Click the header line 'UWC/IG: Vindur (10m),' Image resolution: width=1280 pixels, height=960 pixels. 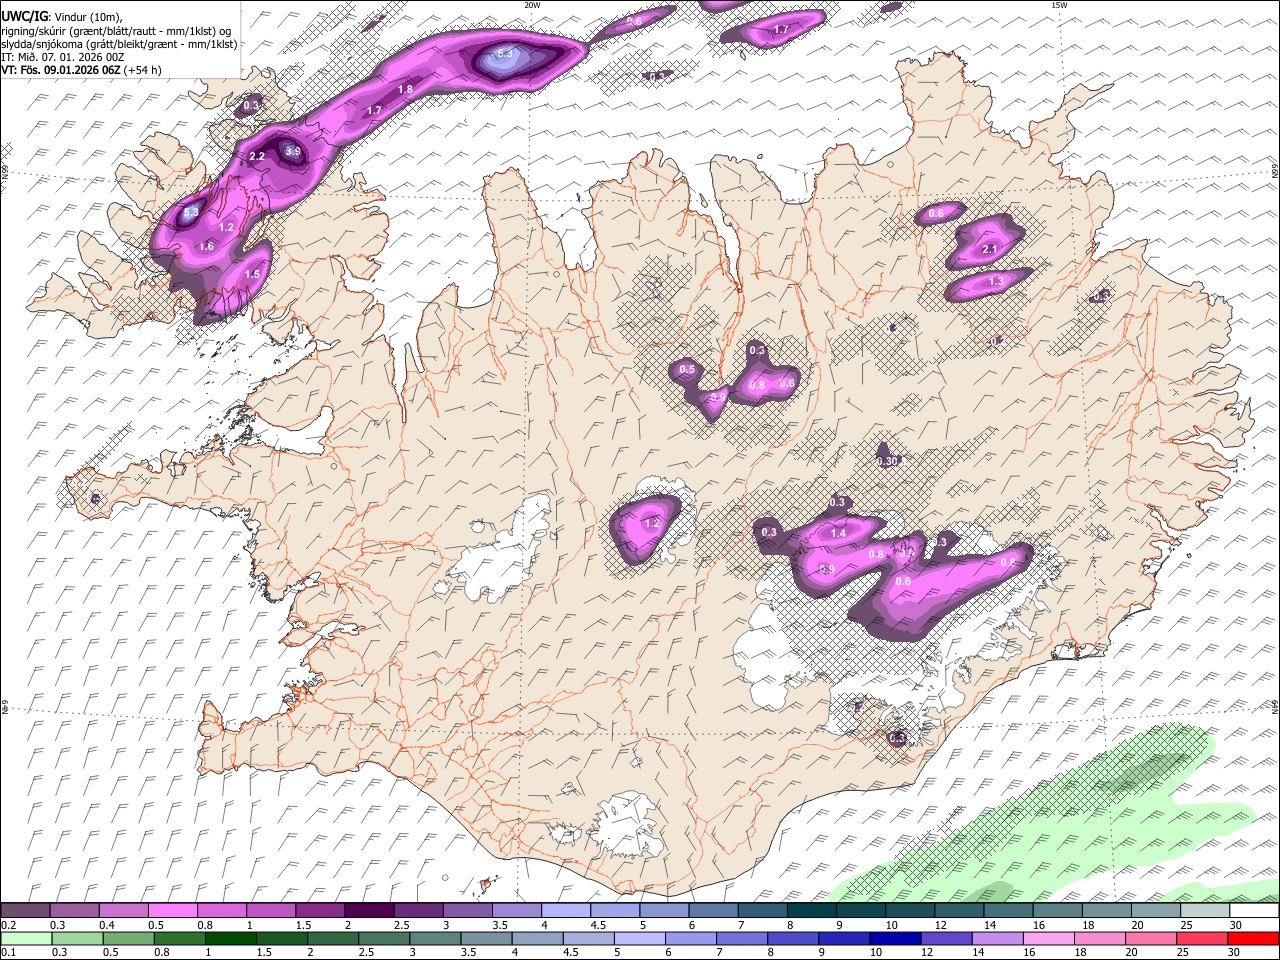pyautogui.click(x=64, y=16)
